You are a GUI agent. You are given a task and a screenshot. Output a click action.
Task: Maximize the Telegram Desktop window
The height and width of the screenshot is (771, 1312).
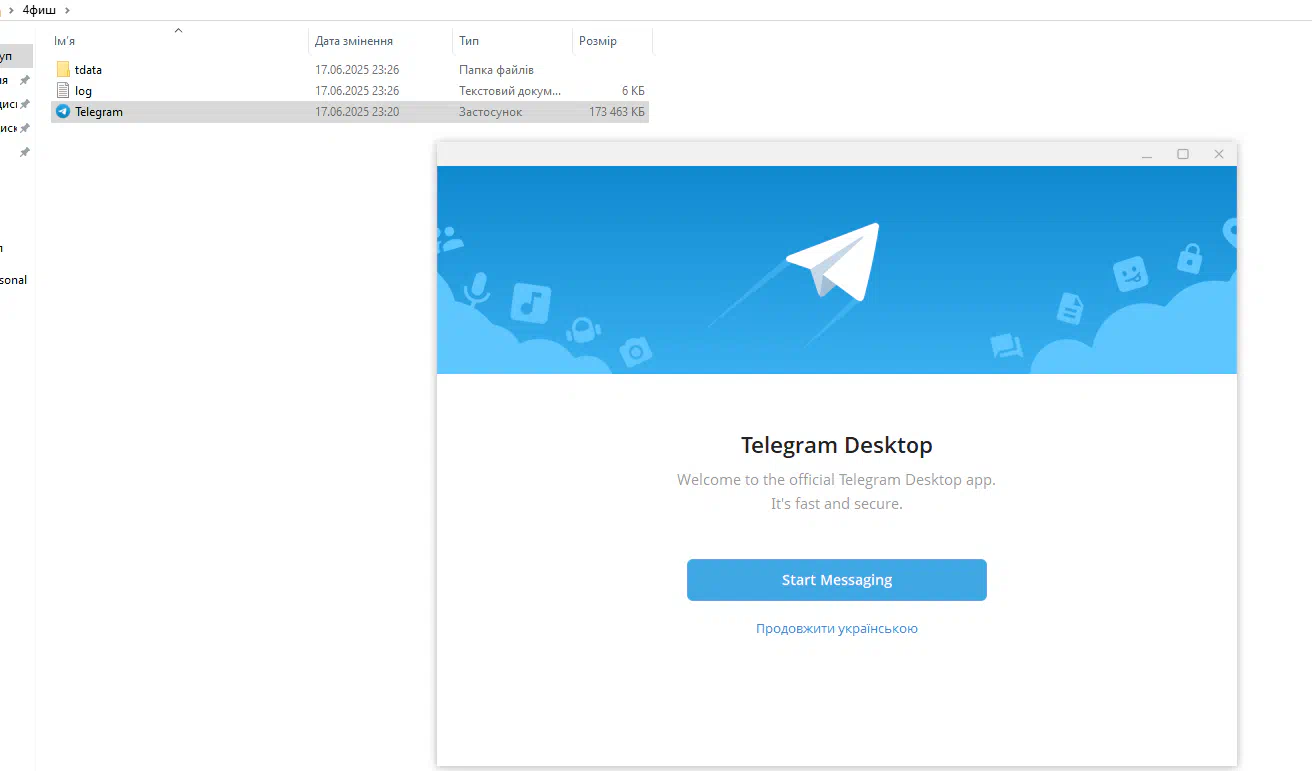tap(1183, 154)
